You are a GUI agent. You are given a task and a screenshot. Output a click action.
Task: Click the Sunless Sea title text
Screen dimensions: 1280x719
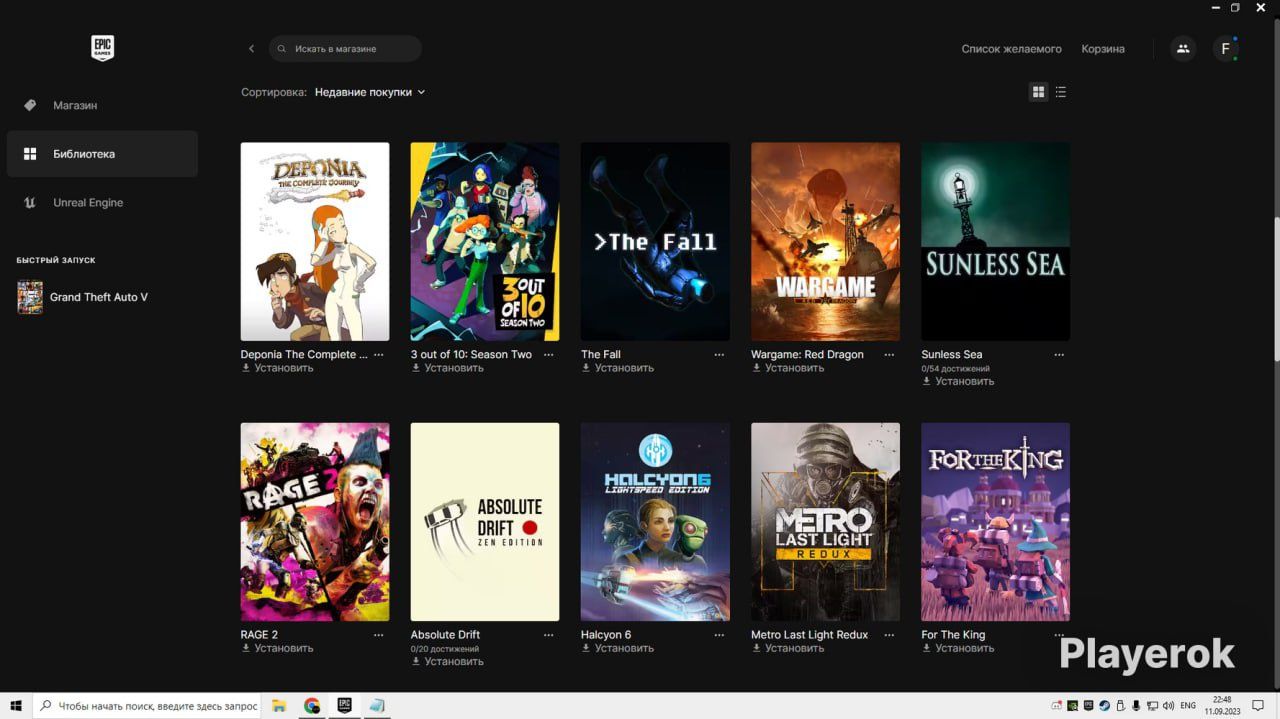[x=951, y=355]
